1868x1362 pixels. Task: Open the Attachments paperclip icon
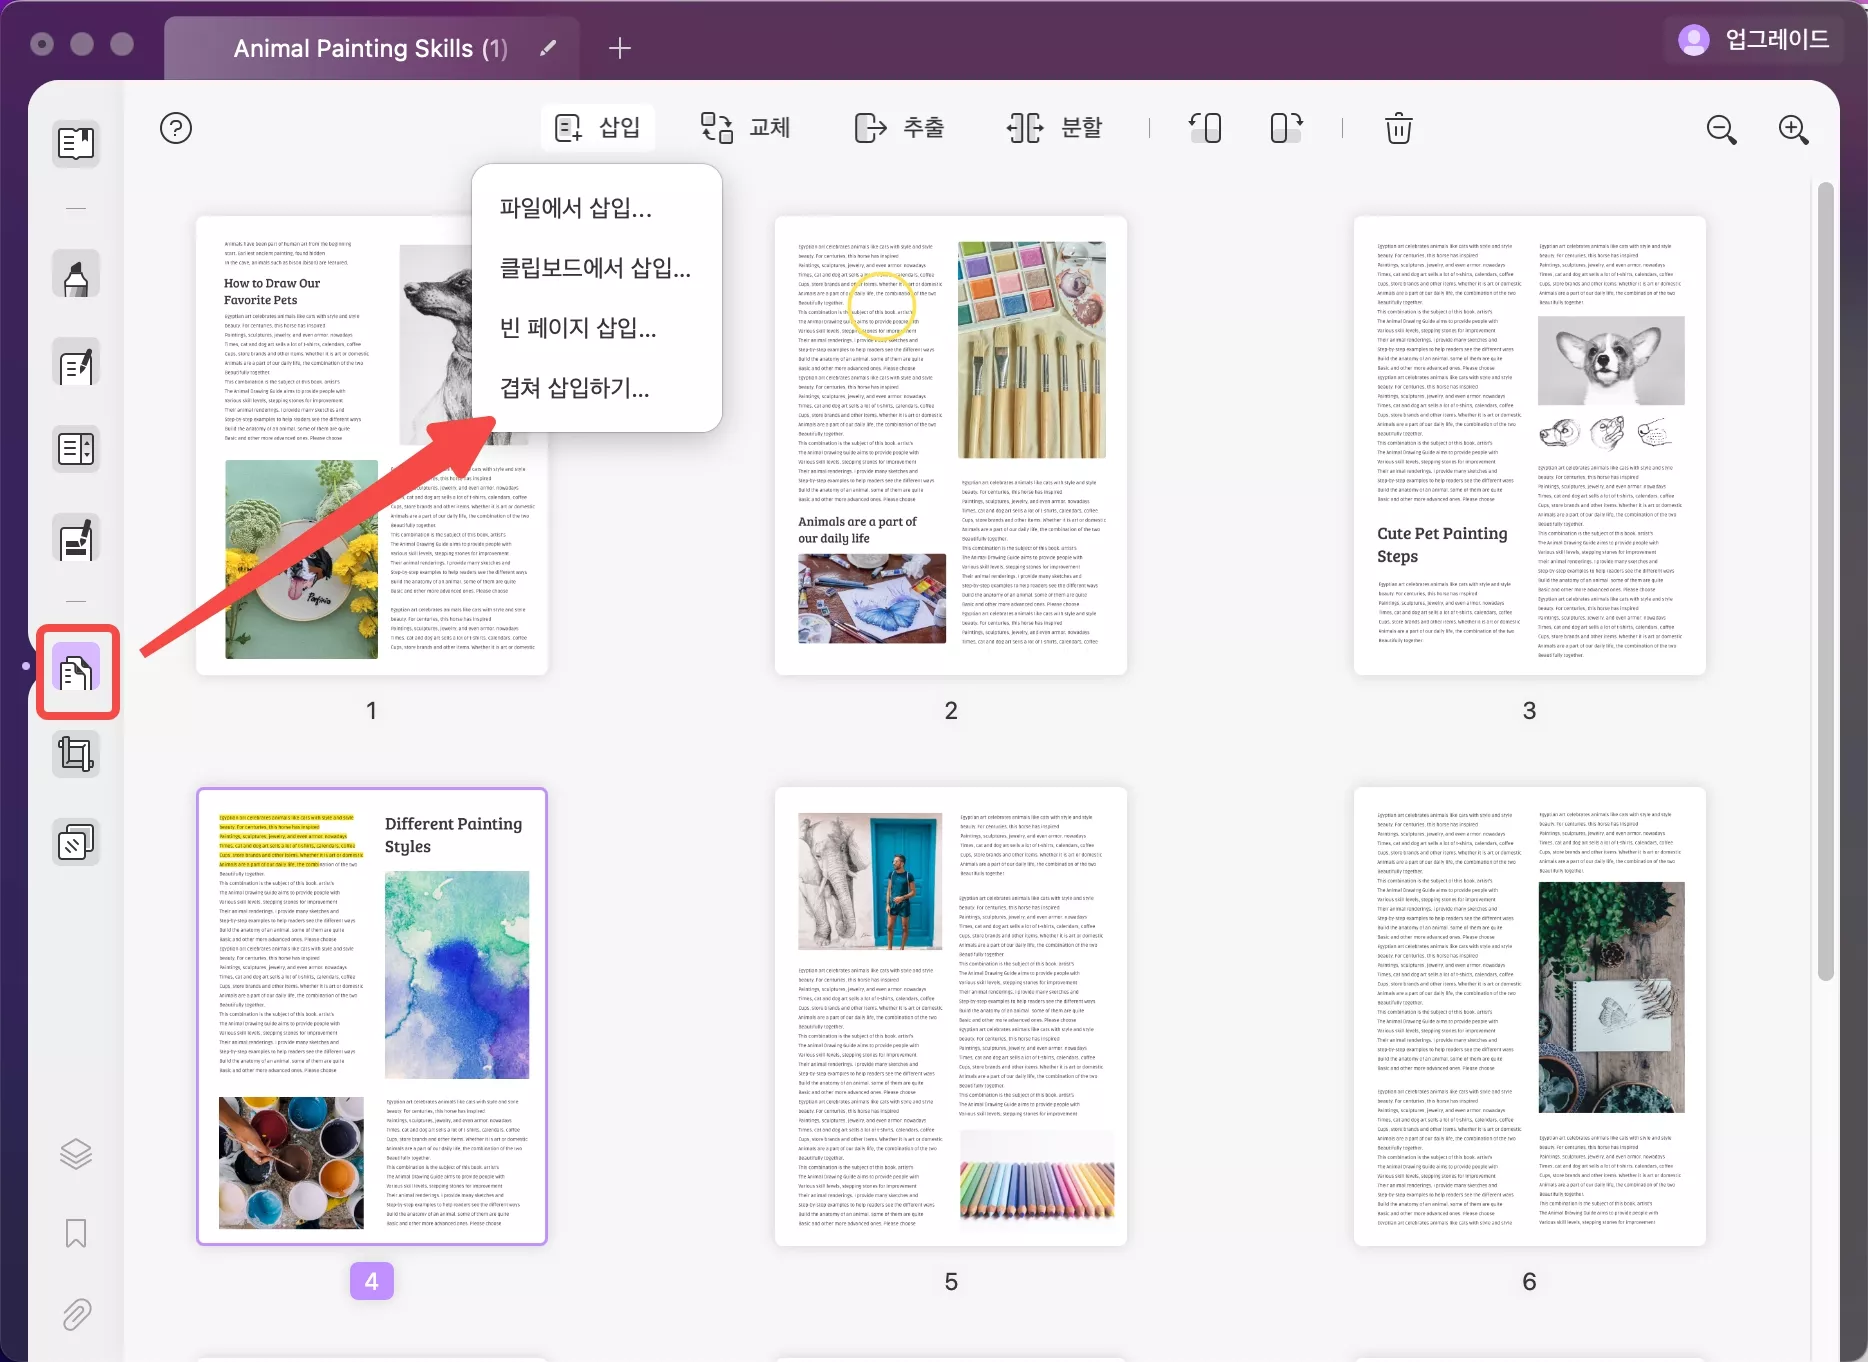[x=76, y=1314]
